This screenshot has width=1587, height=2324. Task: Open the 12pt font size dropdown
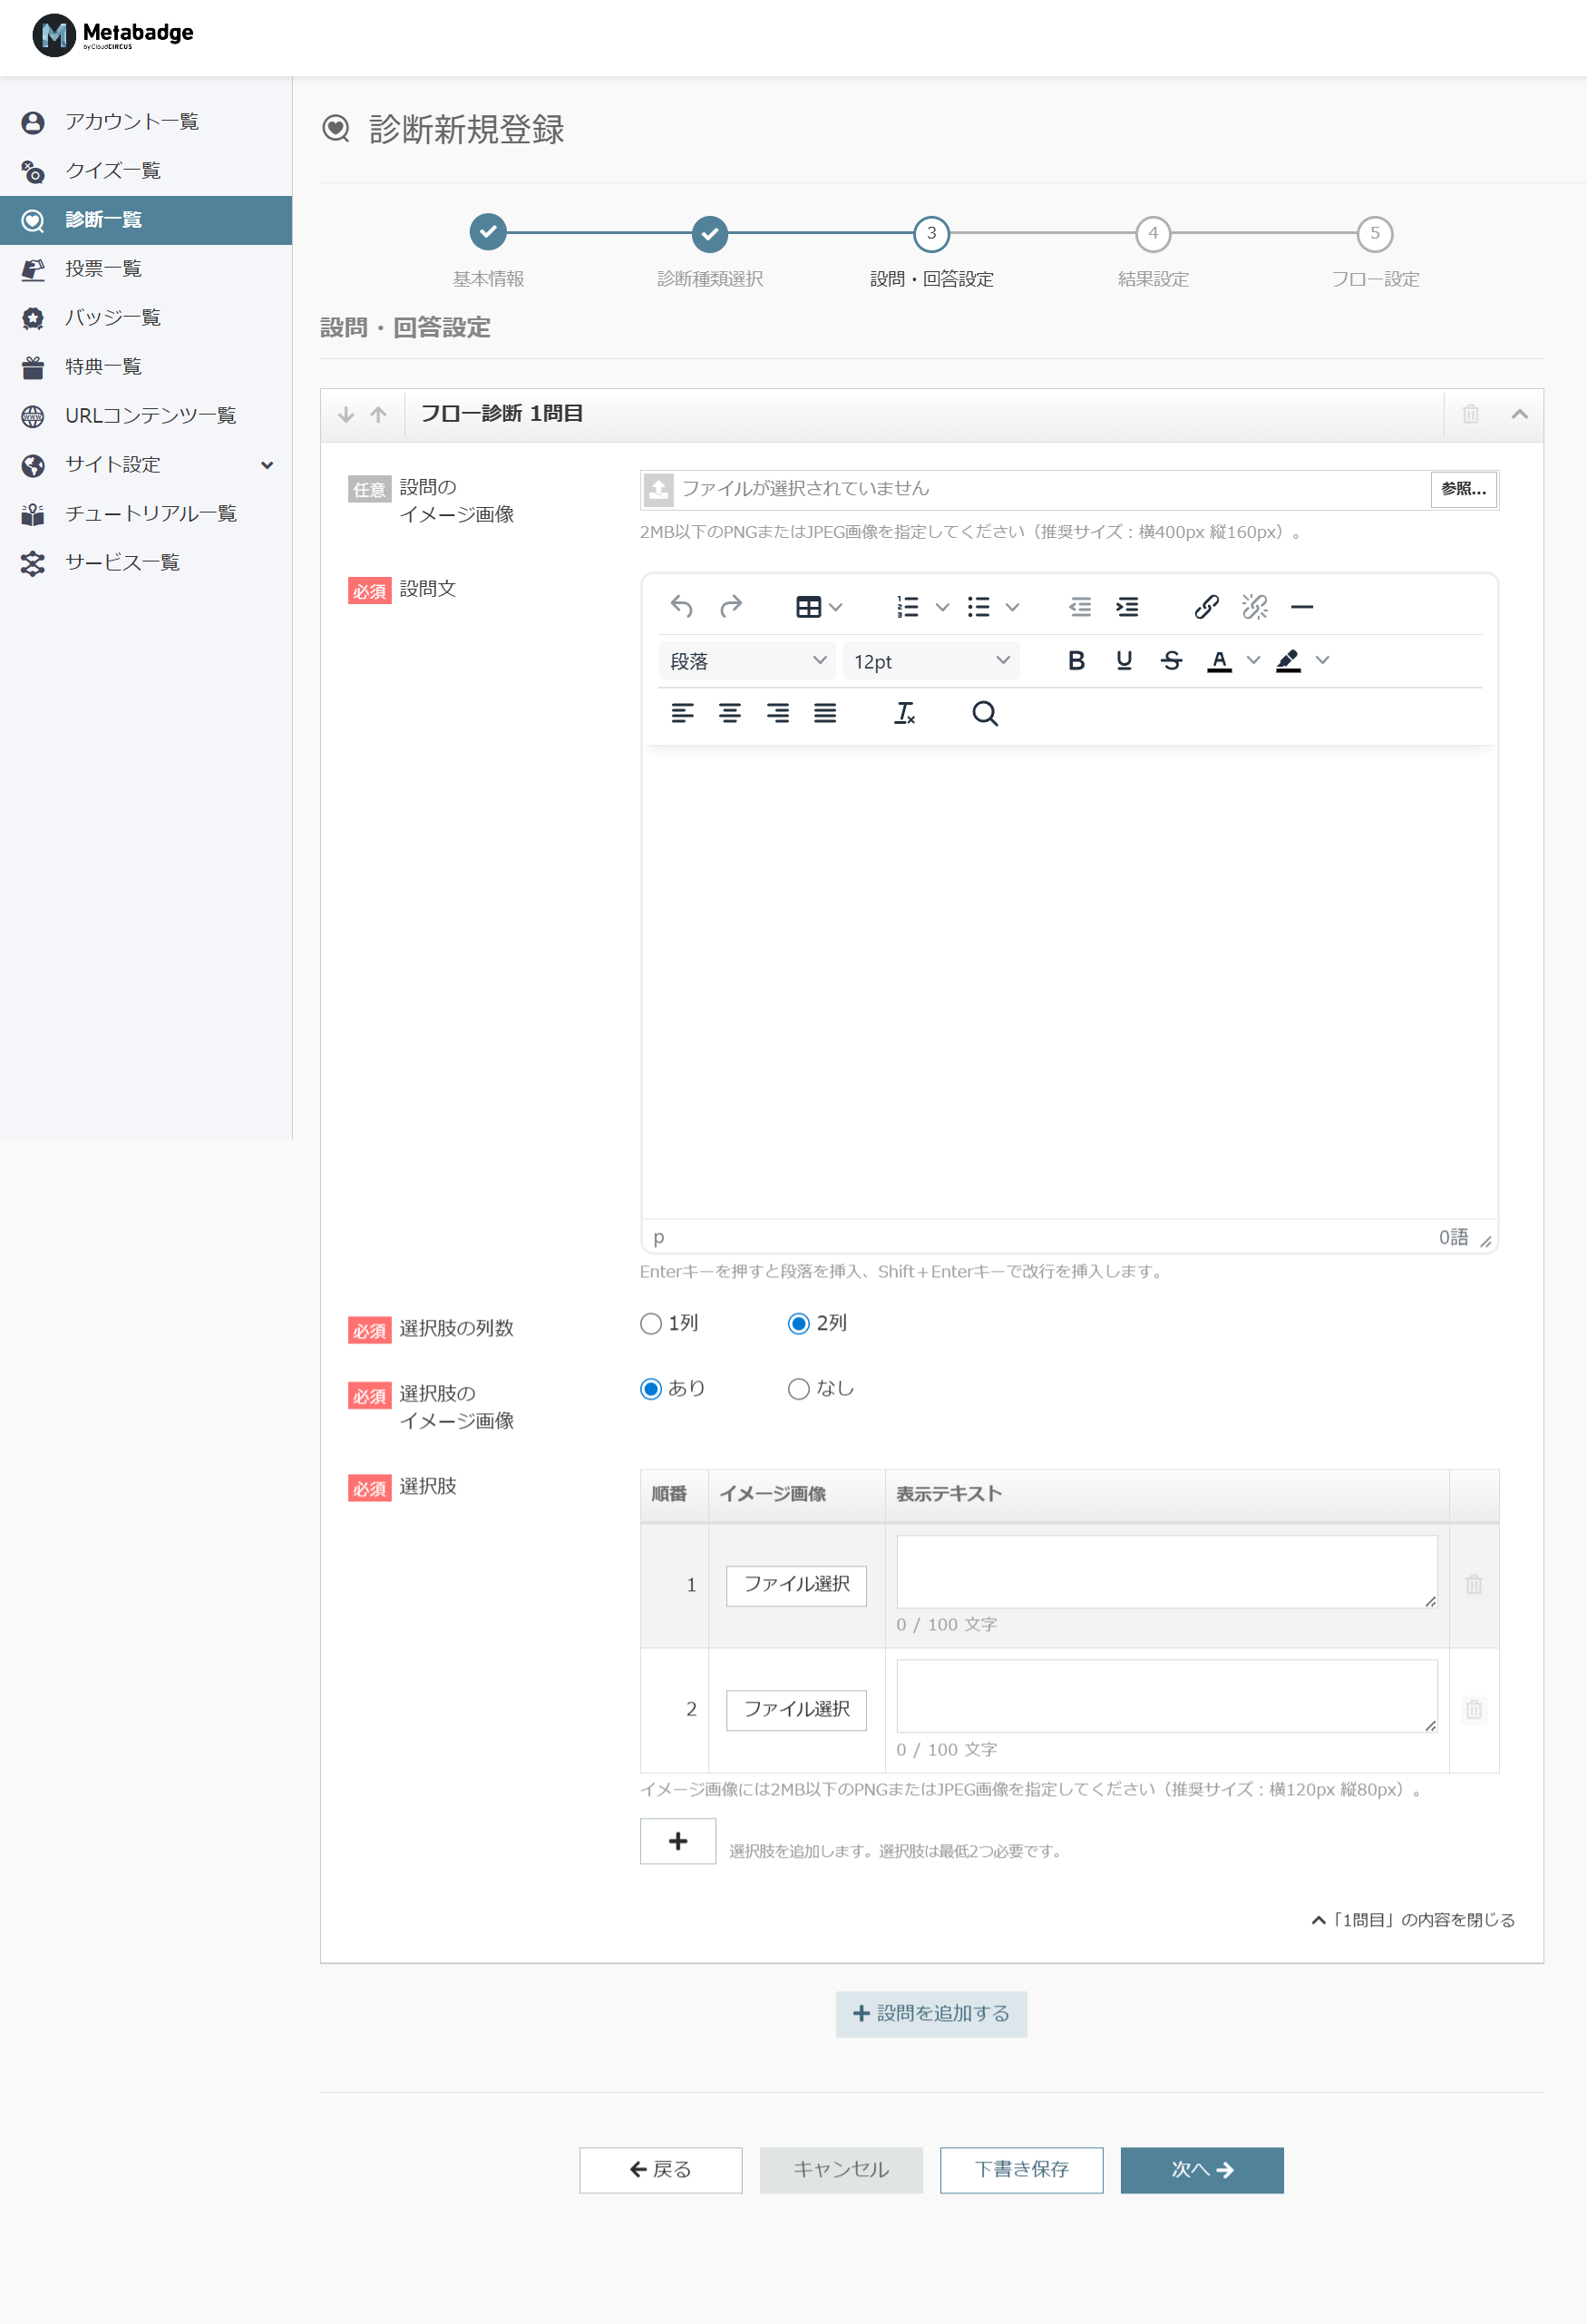930,661
